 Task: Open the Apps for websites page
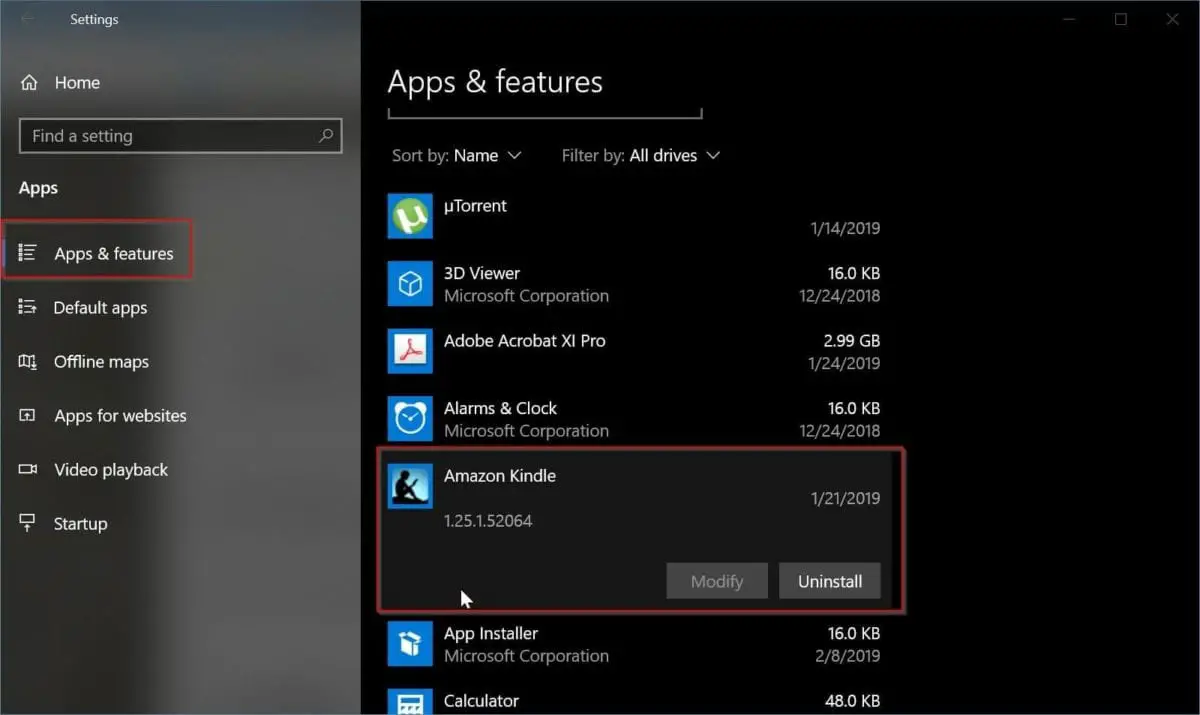tap(120, 415)
